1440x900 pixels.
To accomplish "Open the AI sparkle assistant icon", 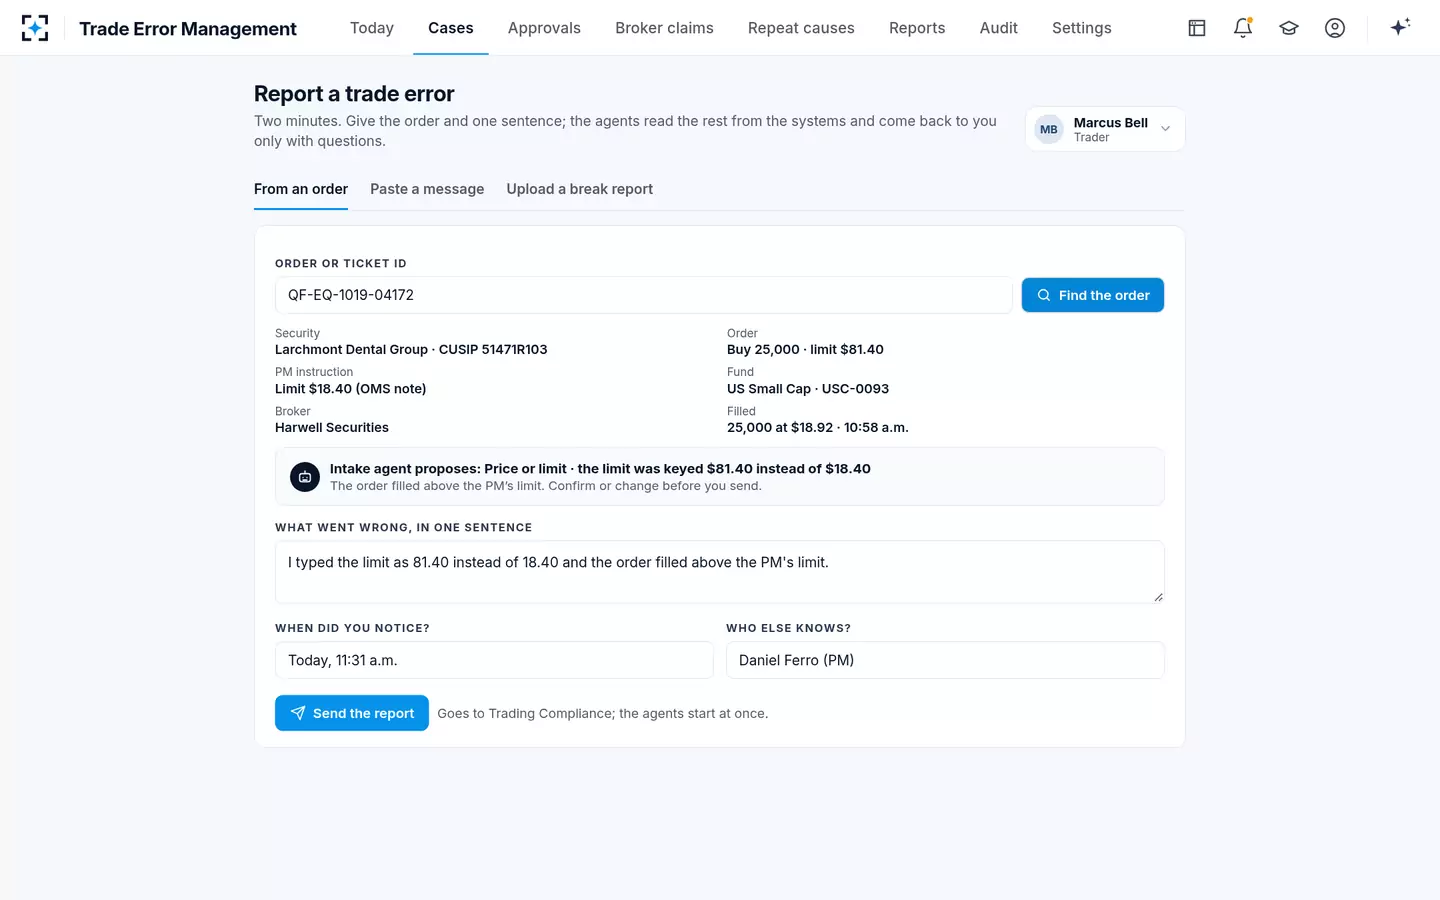I will point(1400,27).
